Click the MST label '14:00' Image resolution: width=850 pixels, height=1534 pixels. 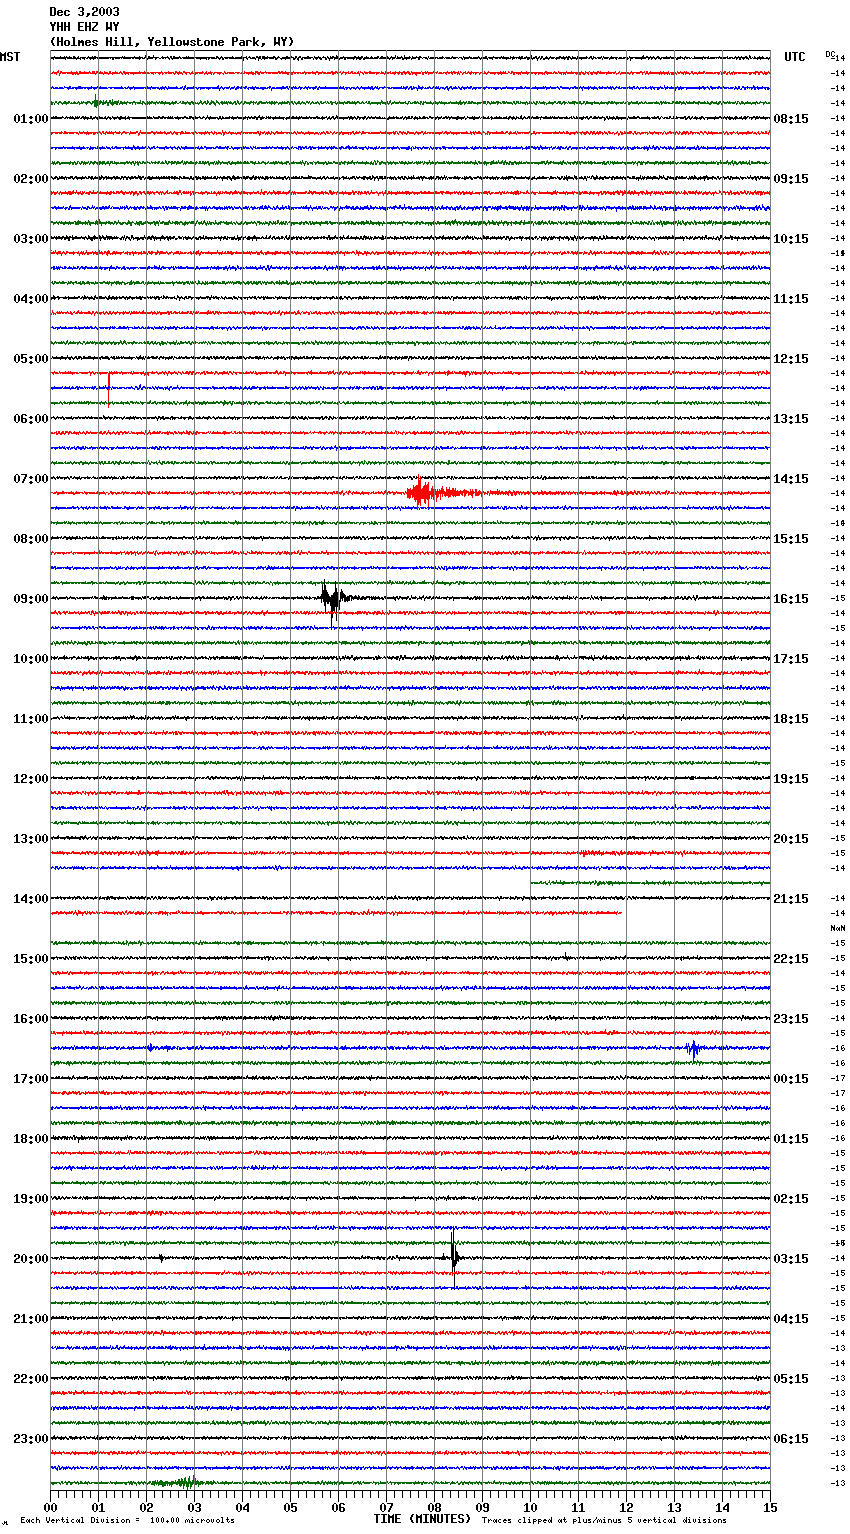click(31, 899)
